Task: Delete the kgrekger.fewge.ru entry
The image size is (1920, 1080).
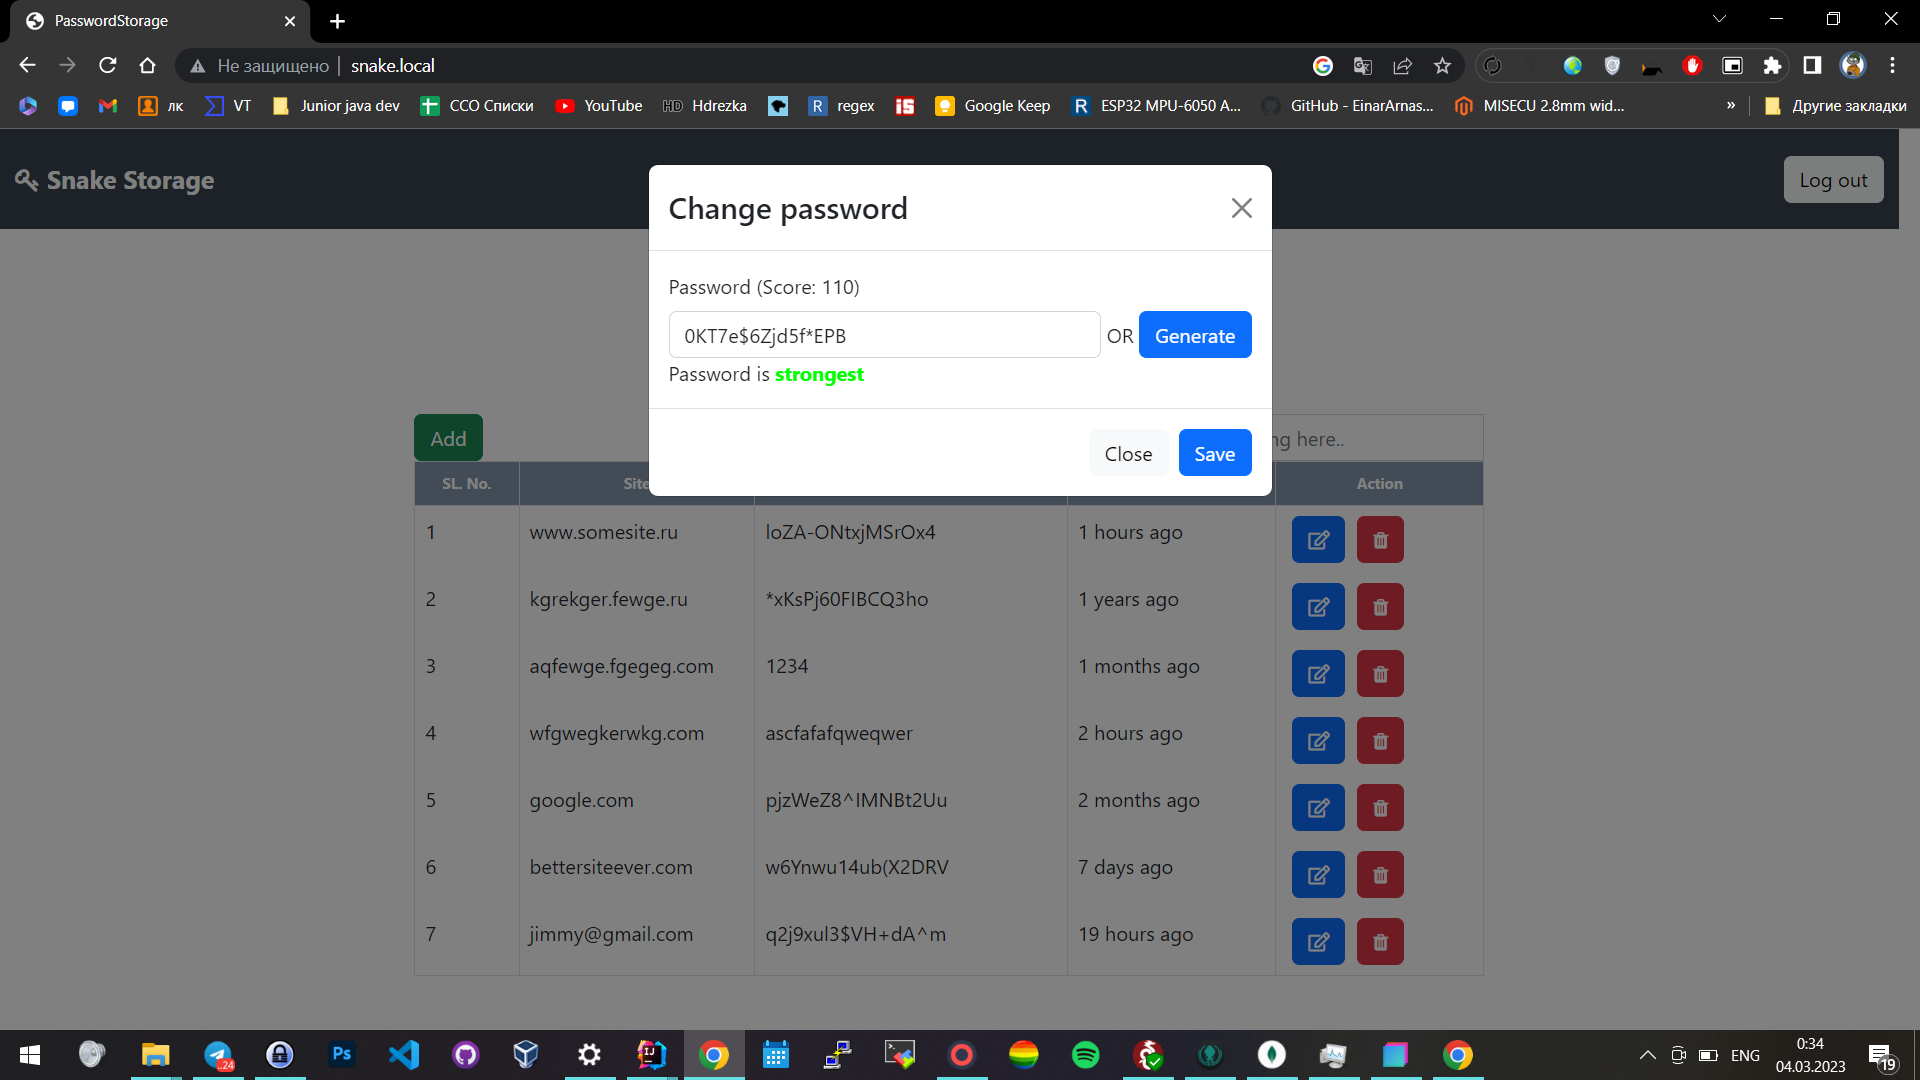Action: click(1380, 607)
